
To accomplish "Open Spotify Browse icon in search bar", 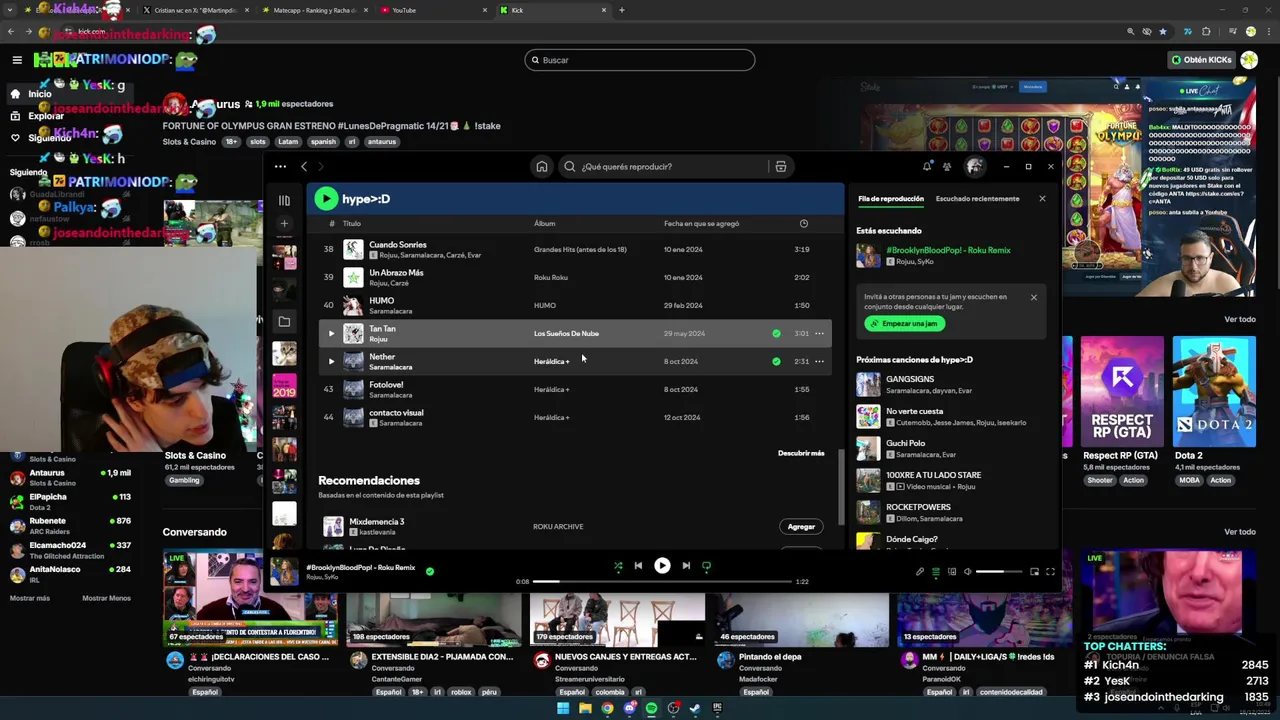I will coord(781,167).
